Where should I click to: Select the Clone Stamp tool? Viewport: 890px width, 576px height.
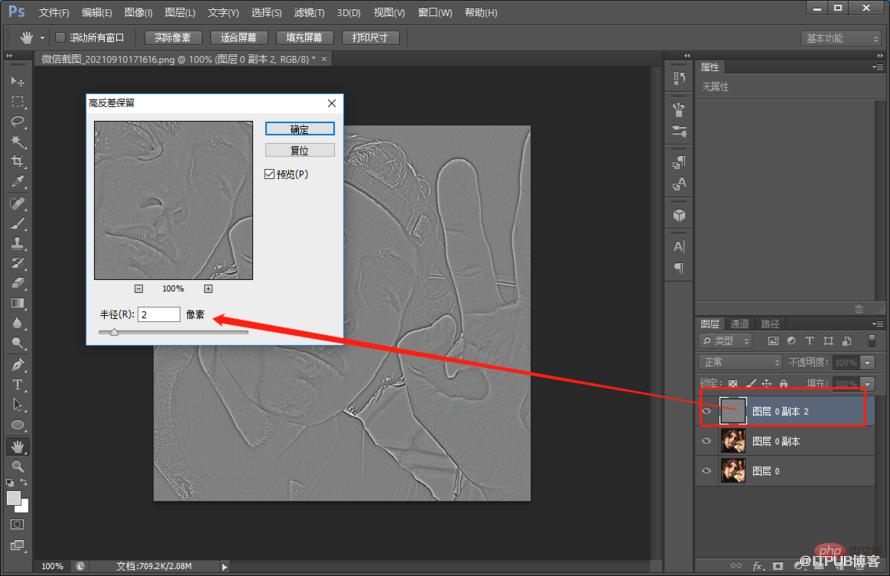18,243
